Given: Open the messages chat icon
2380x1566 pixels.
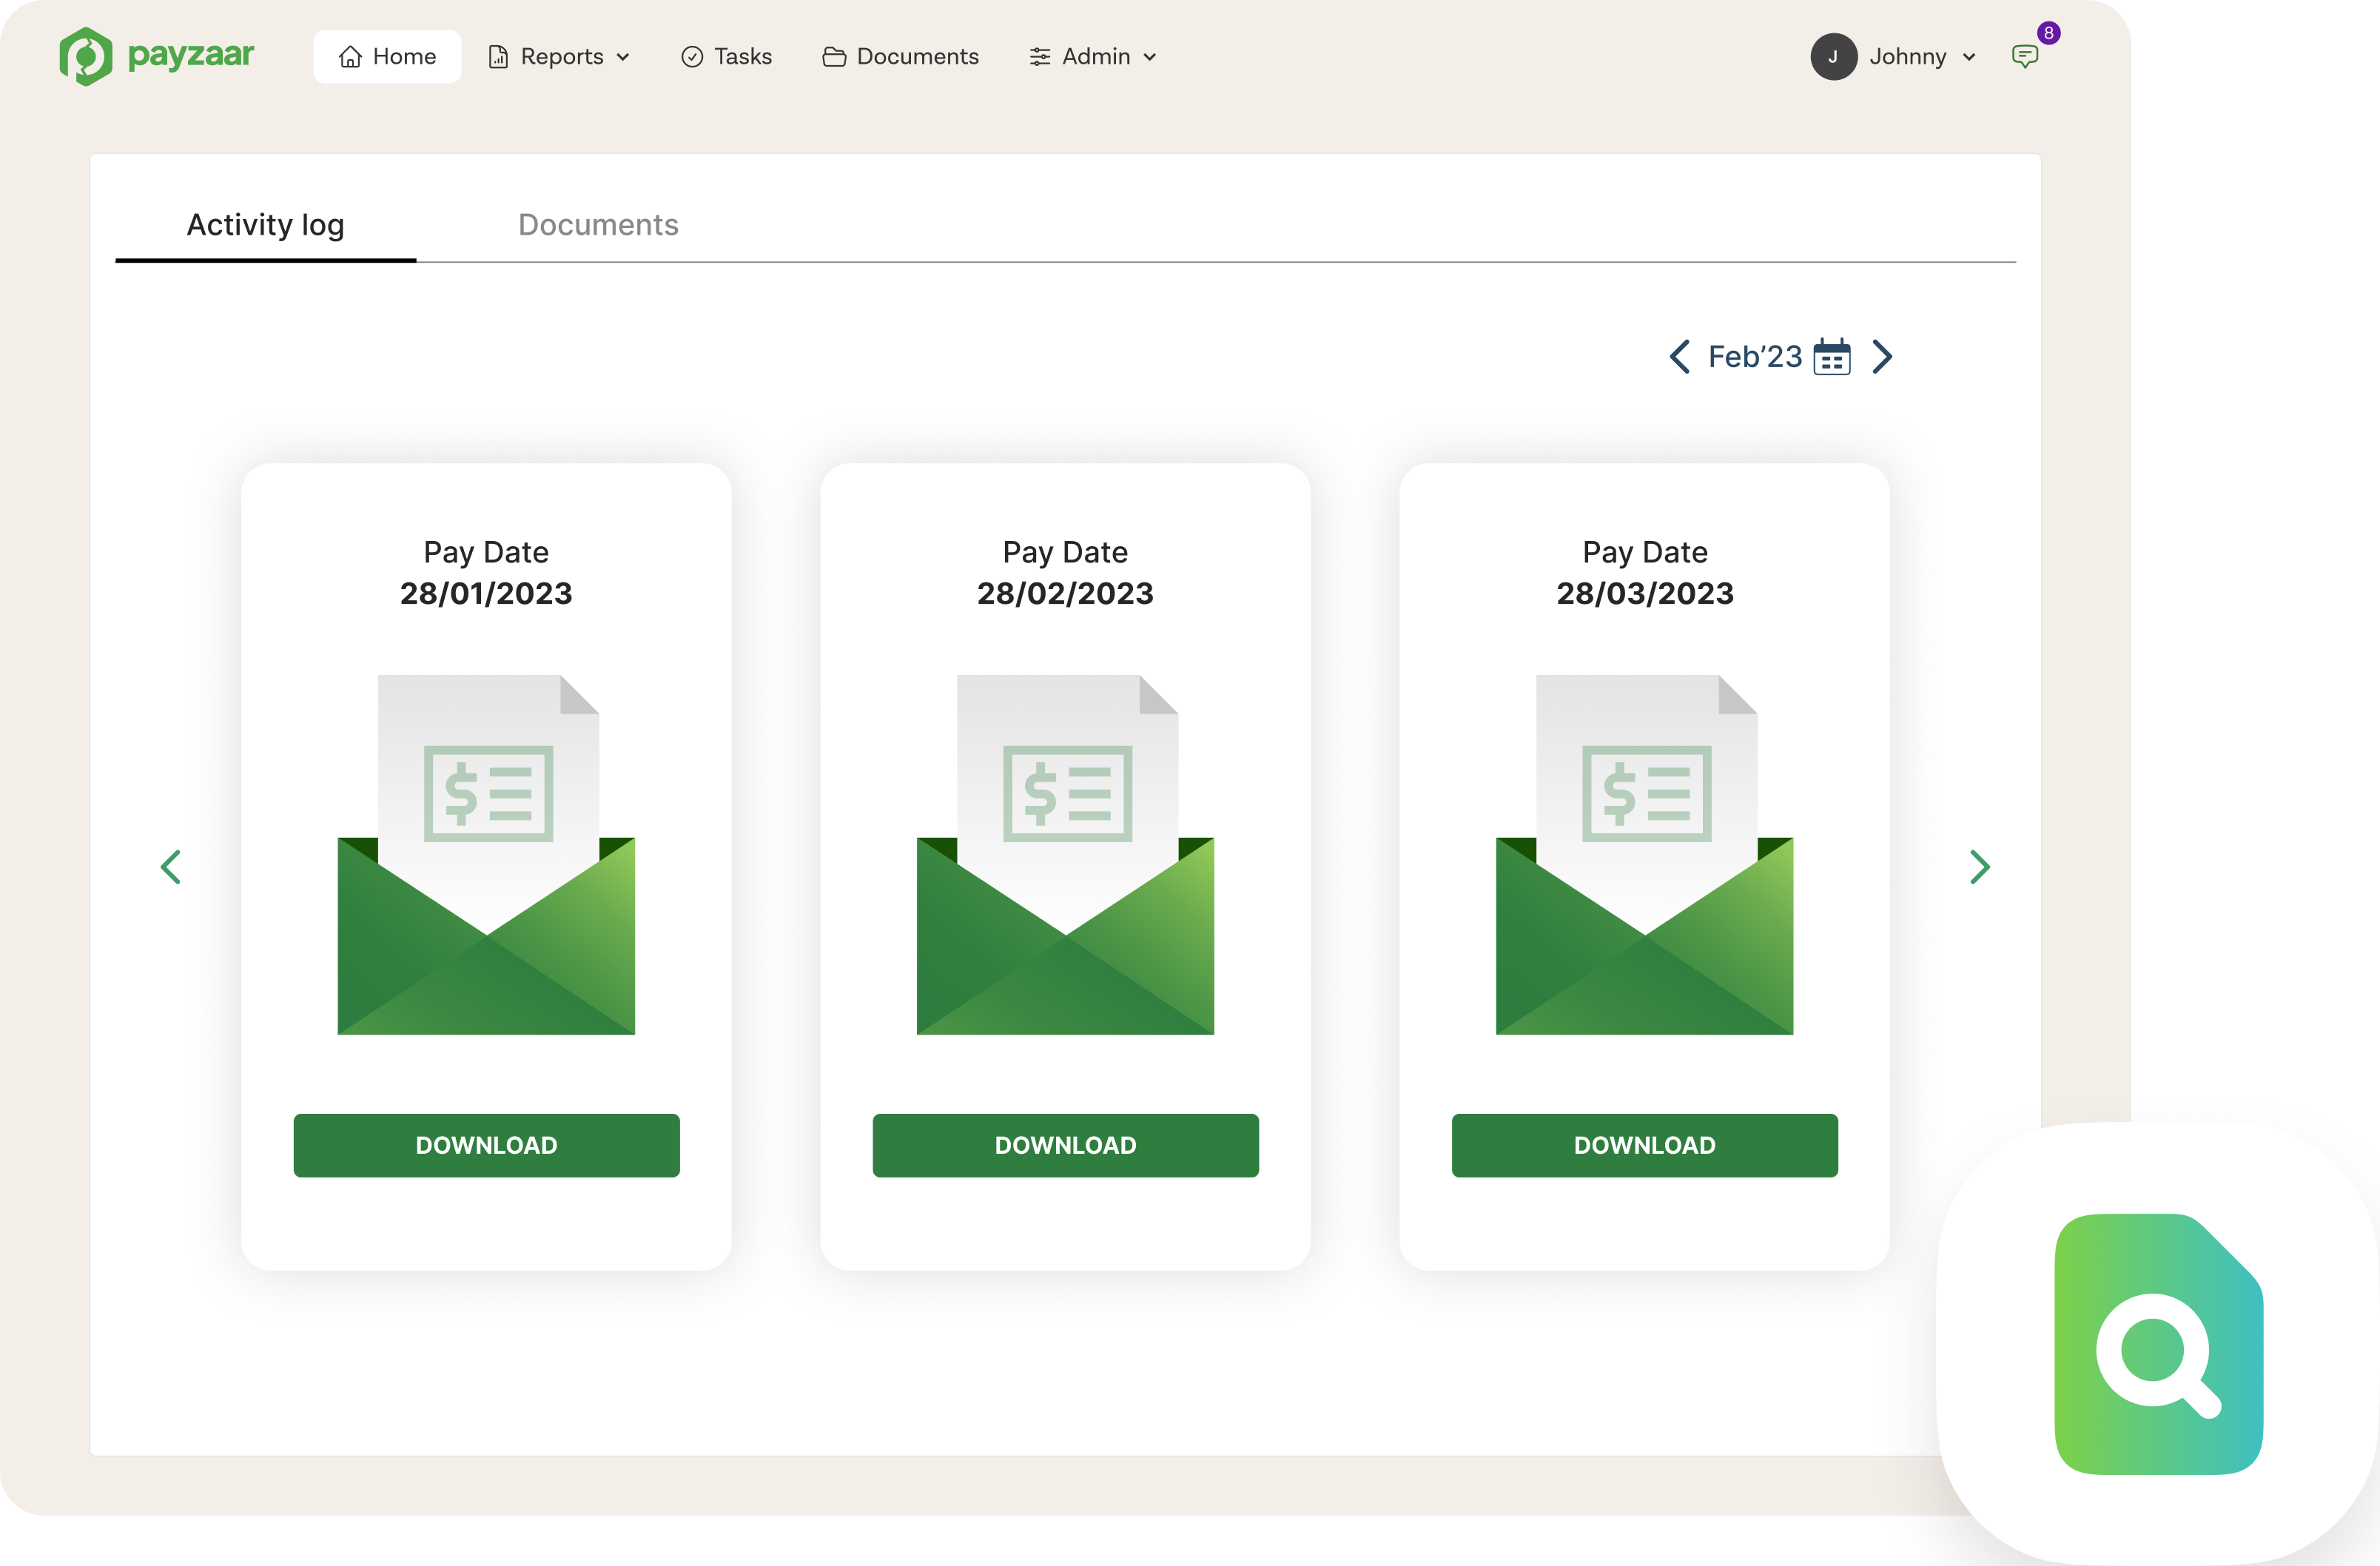Looking at the screenshot, I should pyautogui.click(x=2025, y=57).
